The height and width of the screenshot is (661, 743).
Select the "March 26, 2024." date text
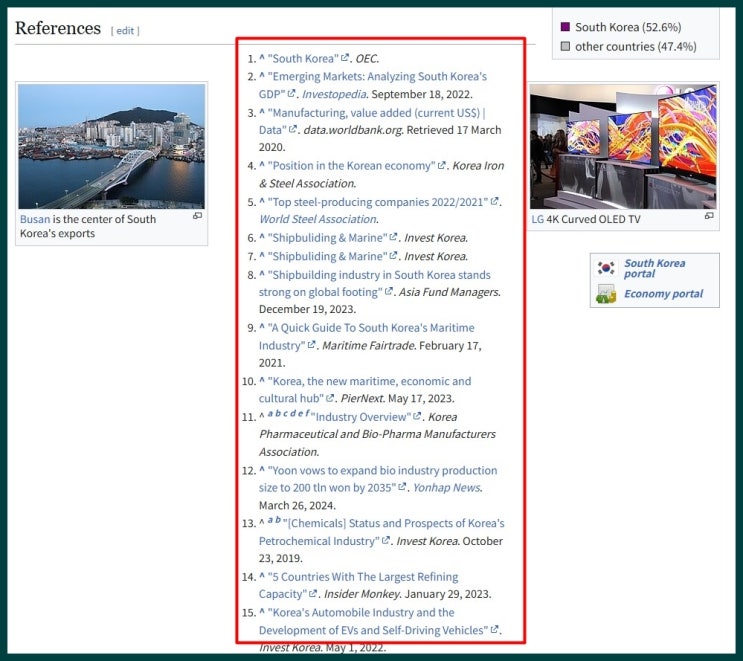(297, 506)
